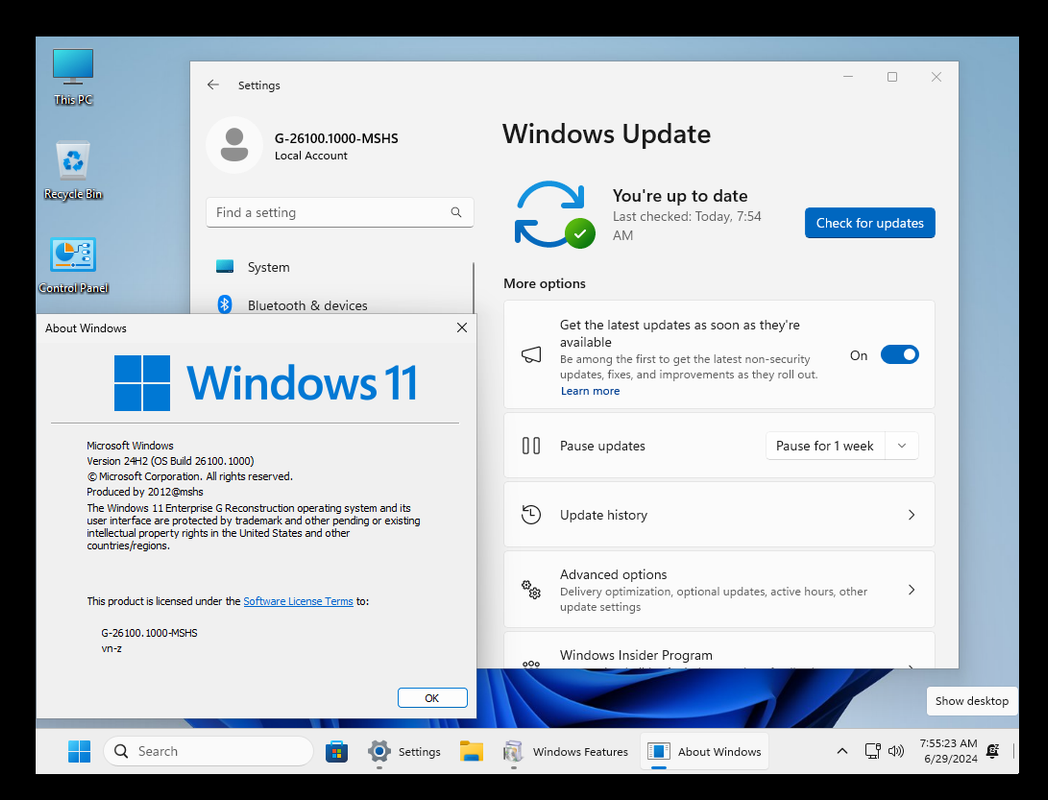The width and height of the screenshot is (1048, 800).
Task: Click the Find a setting search field
Action: coord(340,213)
